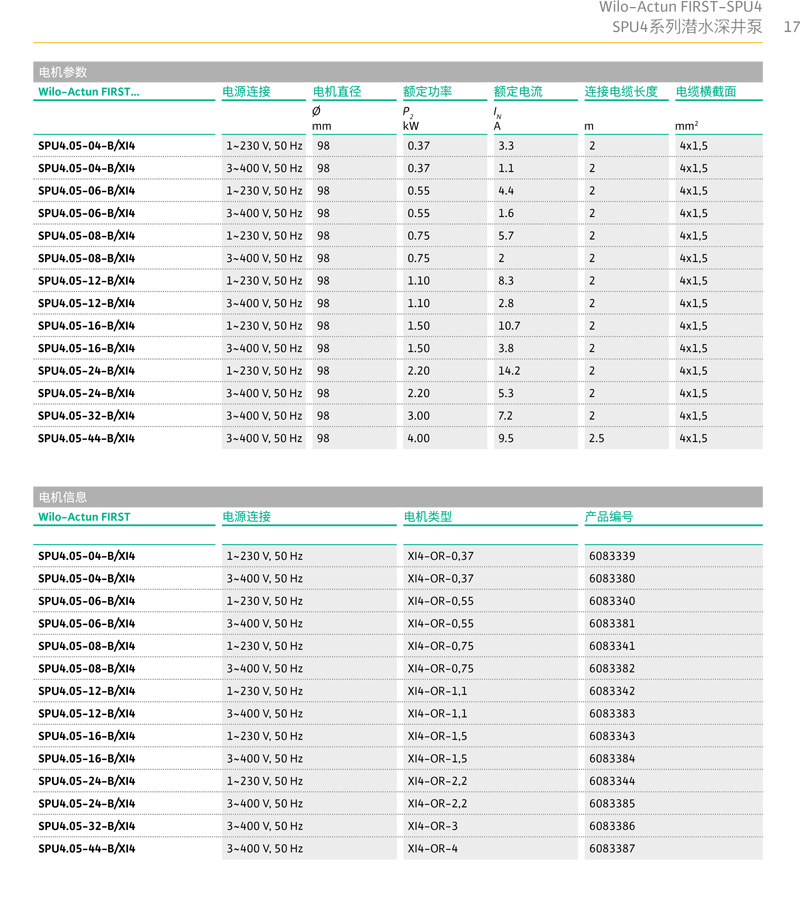Viewport: 800px width, 899px height.
Task: Select product number 6083387
Action: 612,849
